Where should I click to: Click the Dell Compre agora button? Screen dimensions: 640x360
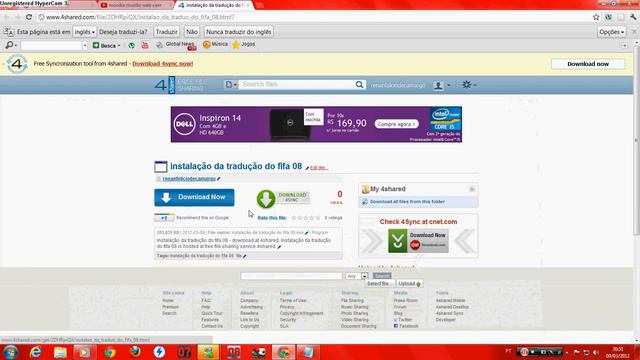pyautogui.click(x=396, y=124)
